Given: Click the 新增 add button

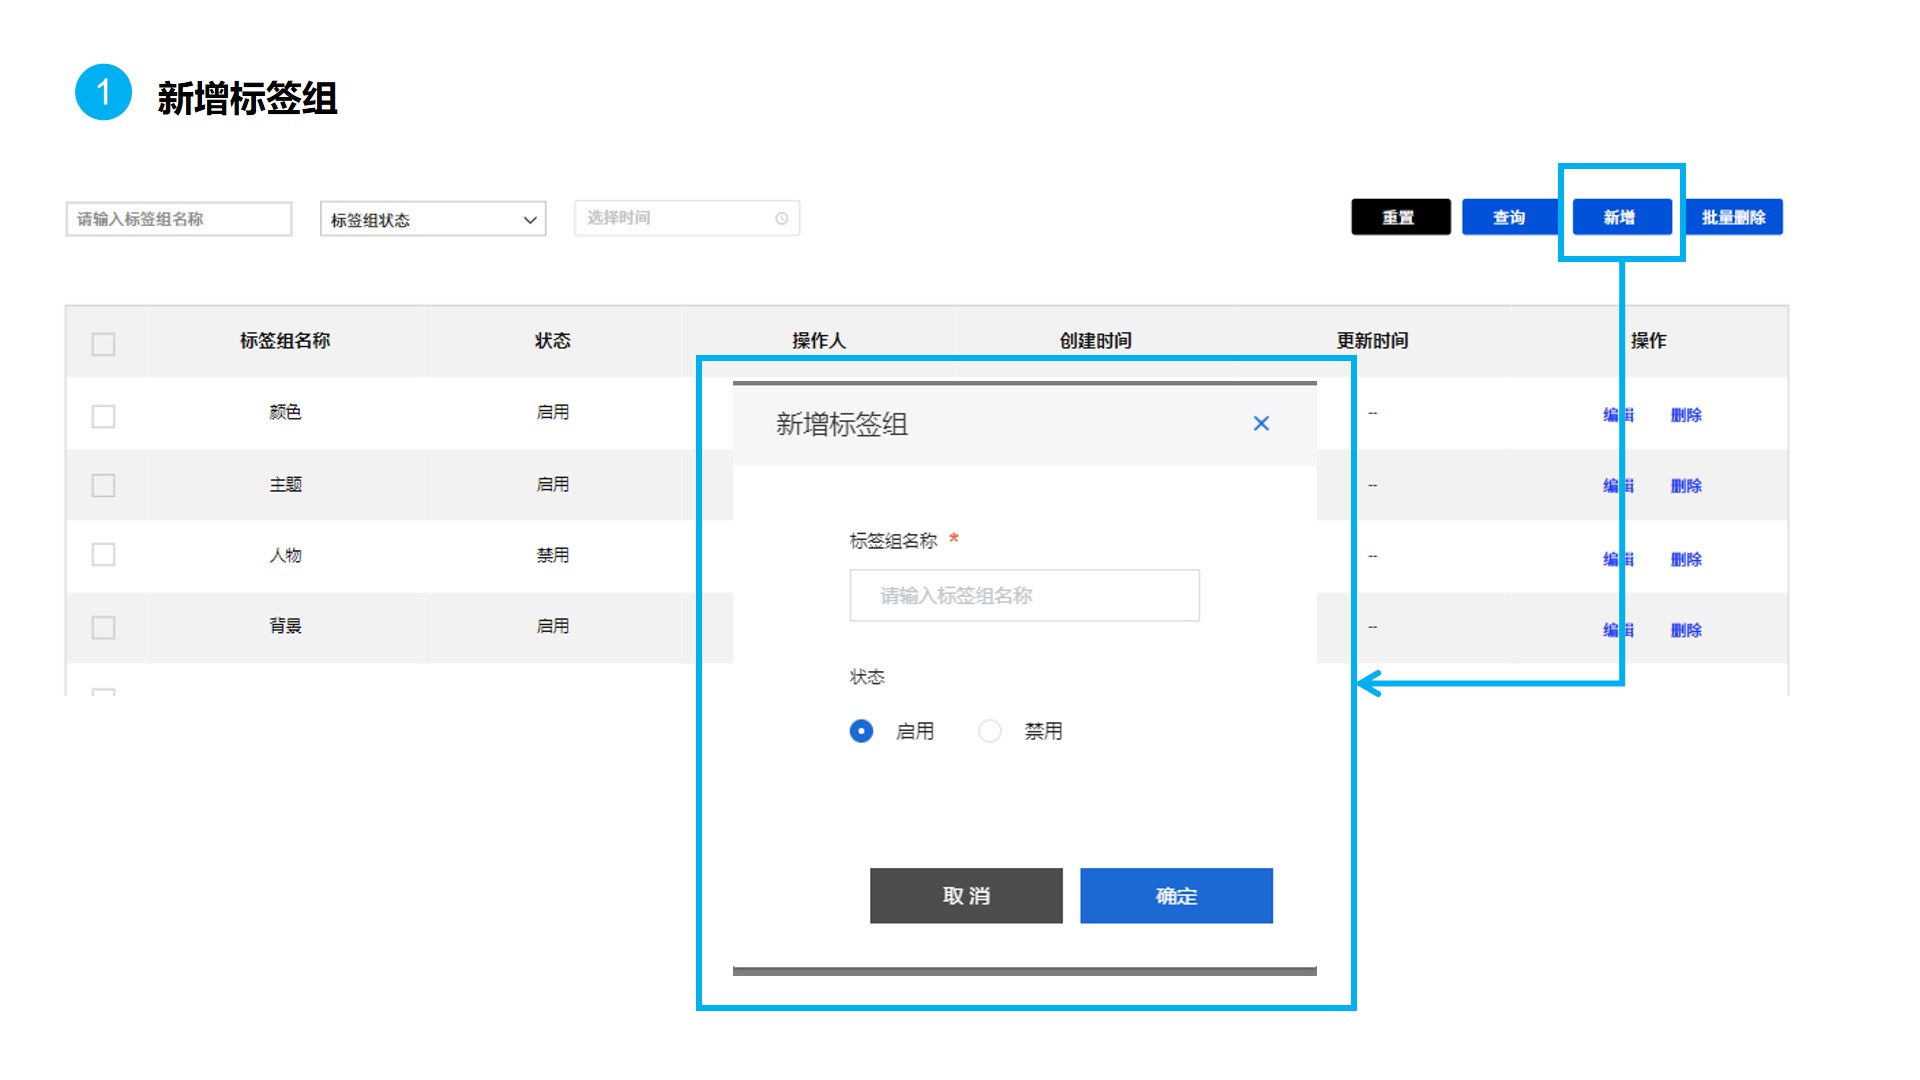Looking at the screenshot, I should tap(1621, 218).
